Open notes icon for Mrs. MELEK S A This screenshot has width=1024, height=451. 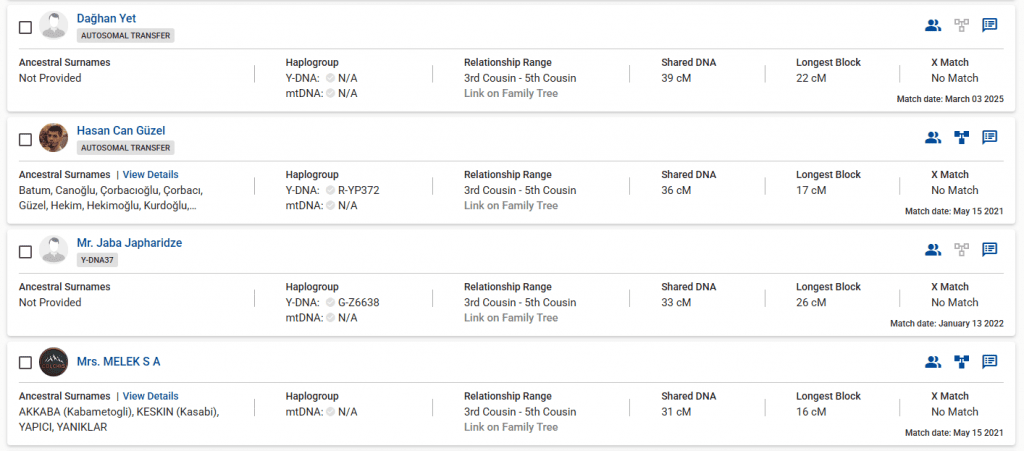coord(989,362)
